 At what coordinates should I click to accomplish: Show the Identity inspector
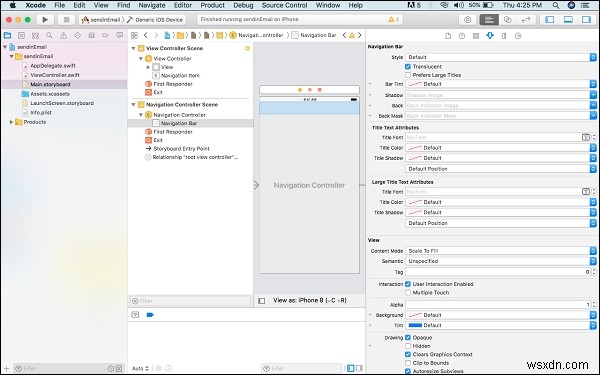476,36
